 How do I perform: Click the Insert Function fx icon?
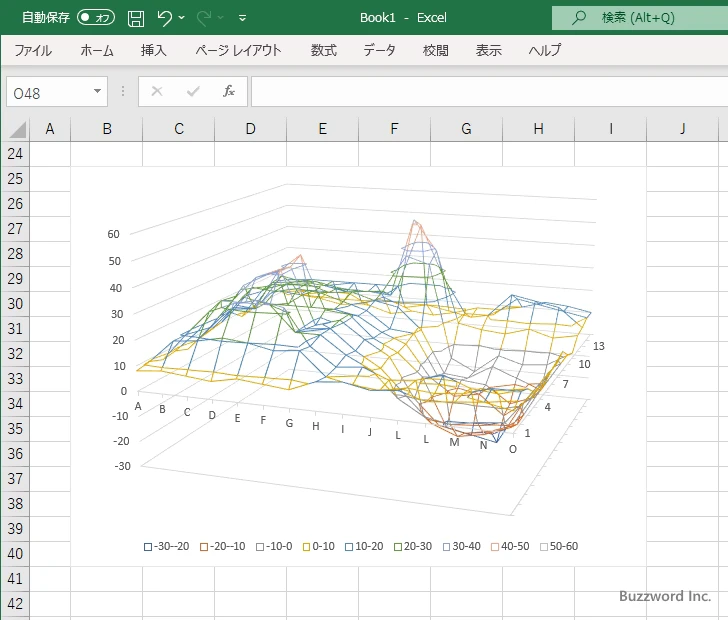(229, 91)
